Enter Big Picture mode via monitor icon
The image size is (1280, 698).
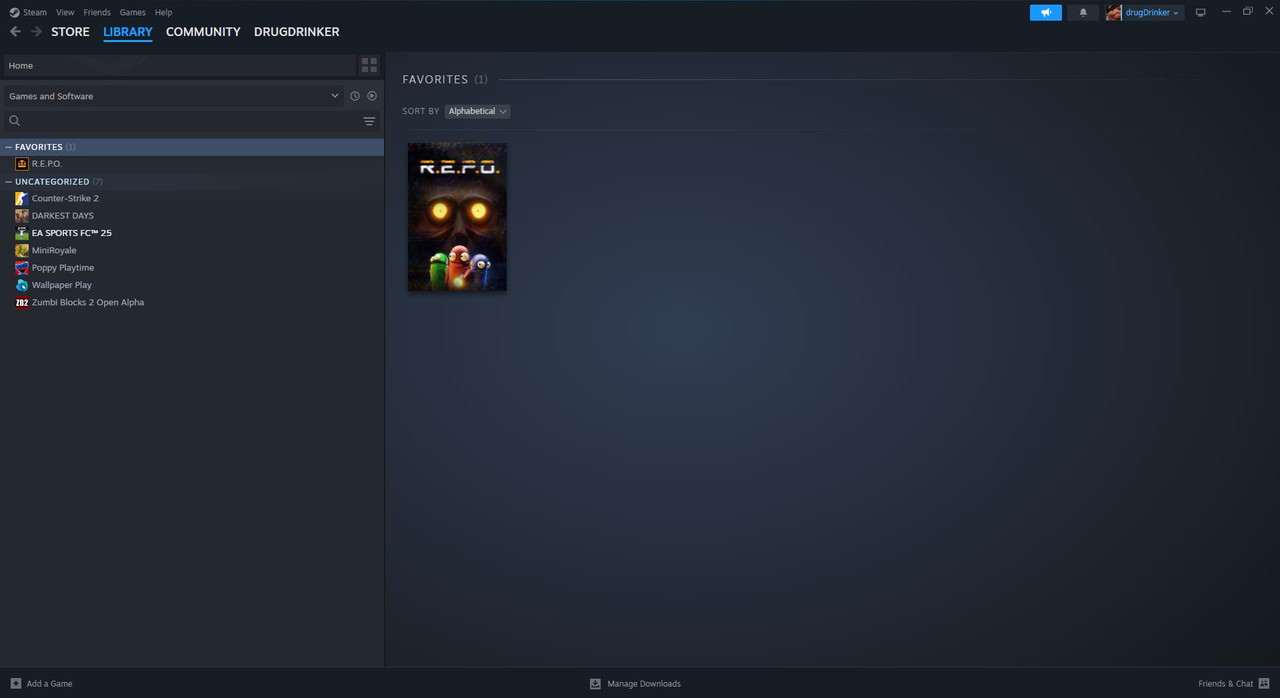pos(1201,12)
